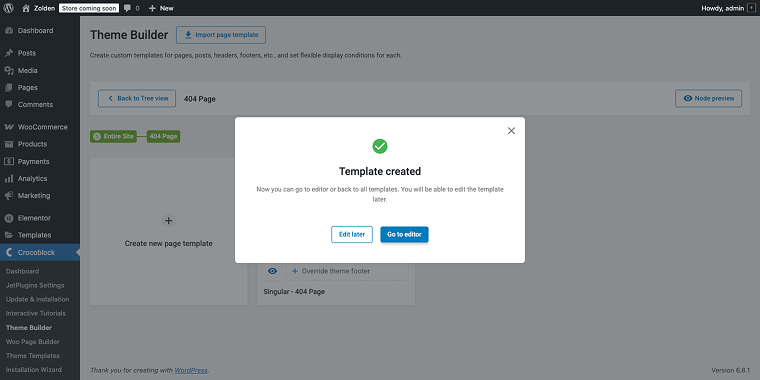The height and width of the screenshot is (380, 760).
Task: Select Theme Builder submenu item
Action: [x=29, y=328]
